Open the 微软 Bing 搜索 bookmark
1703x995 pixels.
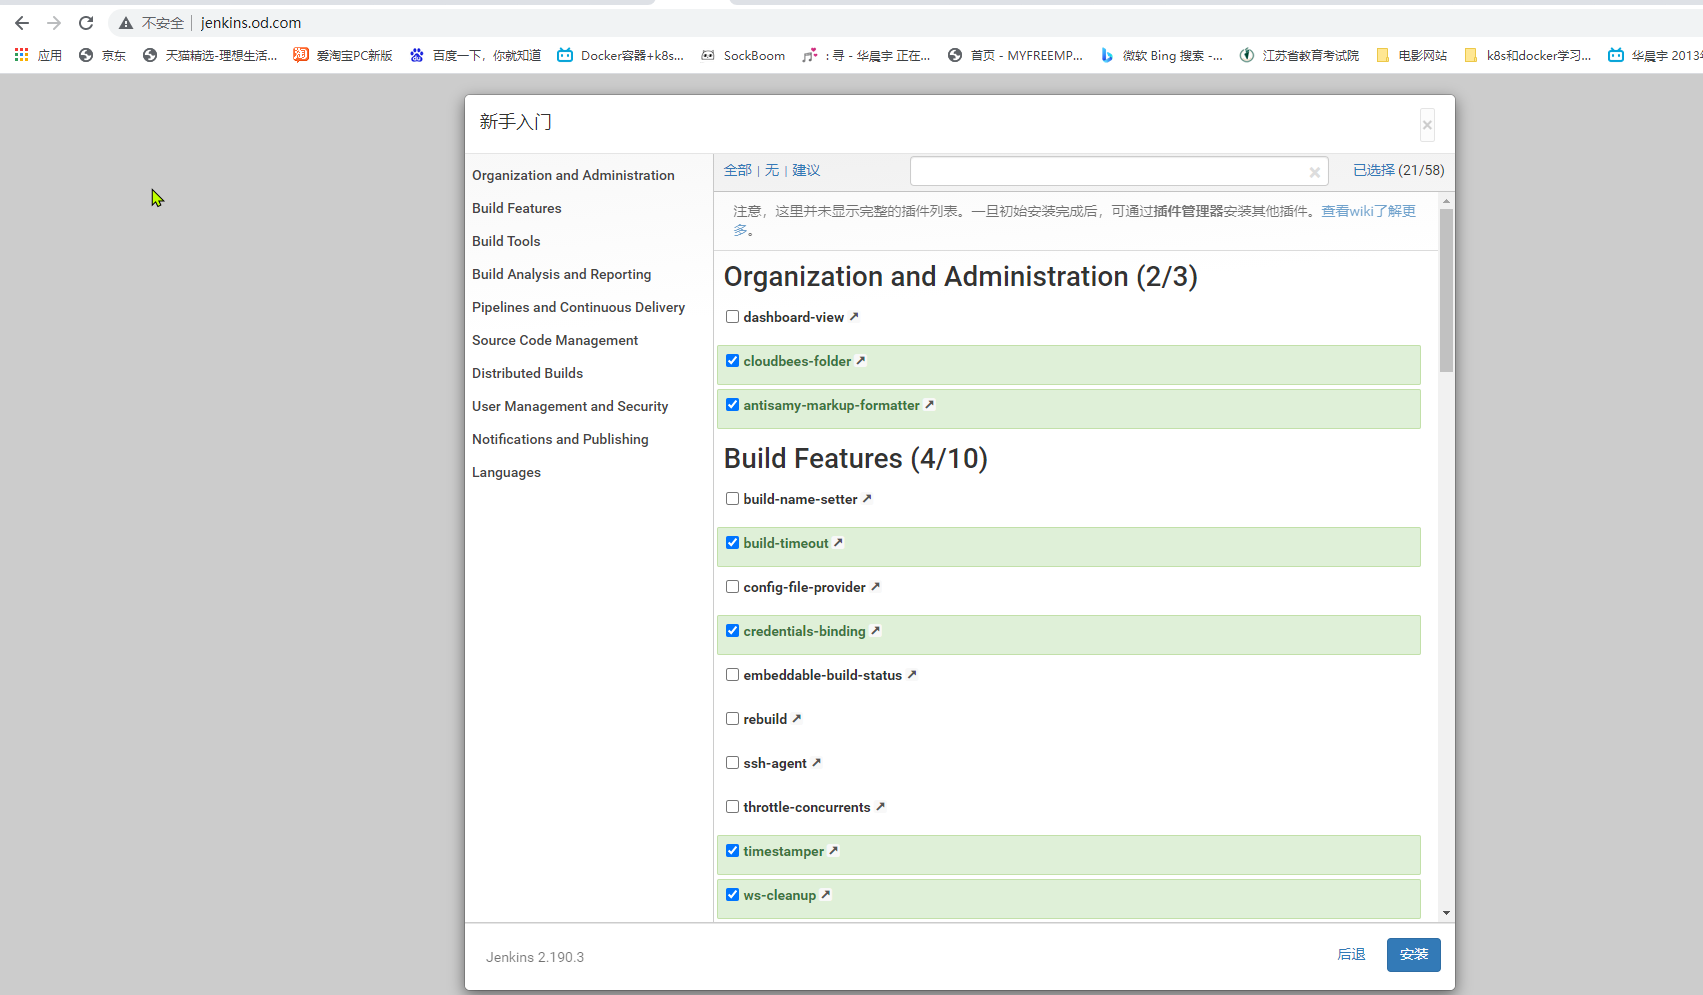click(x=1160, y=55)
